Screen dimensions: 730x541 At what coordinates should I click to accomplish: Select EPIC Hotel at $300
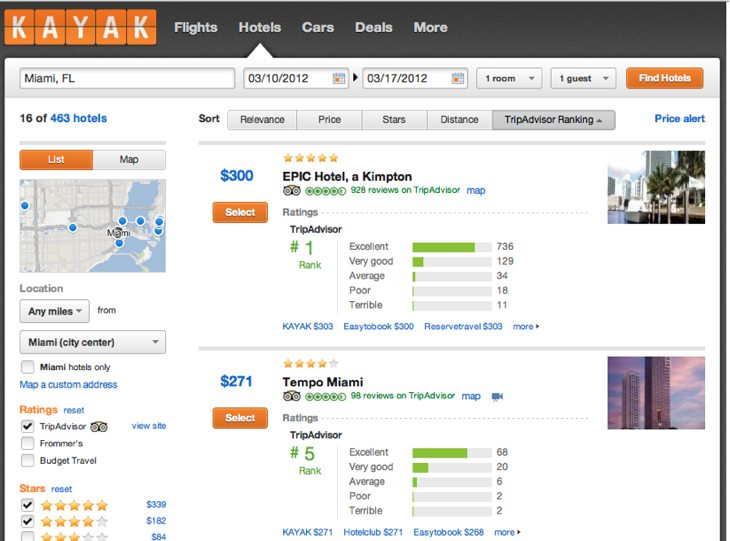tap(240, 212)
